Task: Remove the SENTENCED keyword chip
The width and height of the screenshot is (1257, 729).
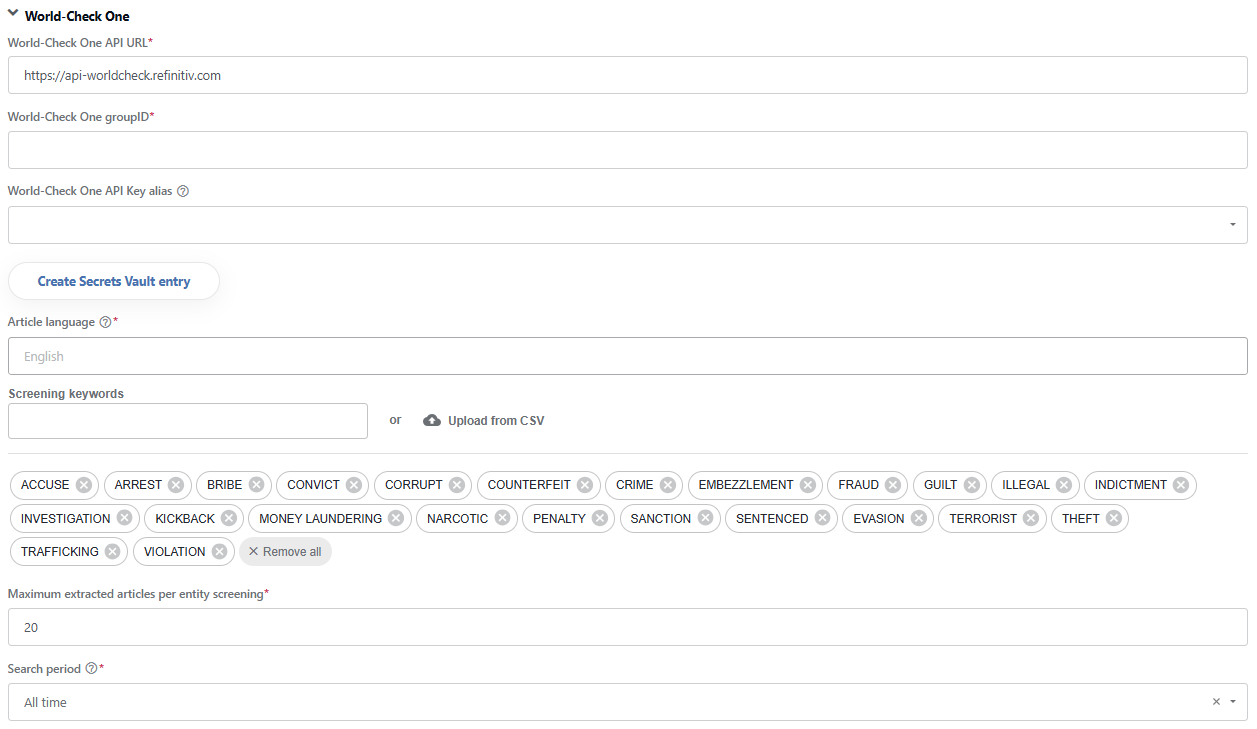Action: click(822, 518)
